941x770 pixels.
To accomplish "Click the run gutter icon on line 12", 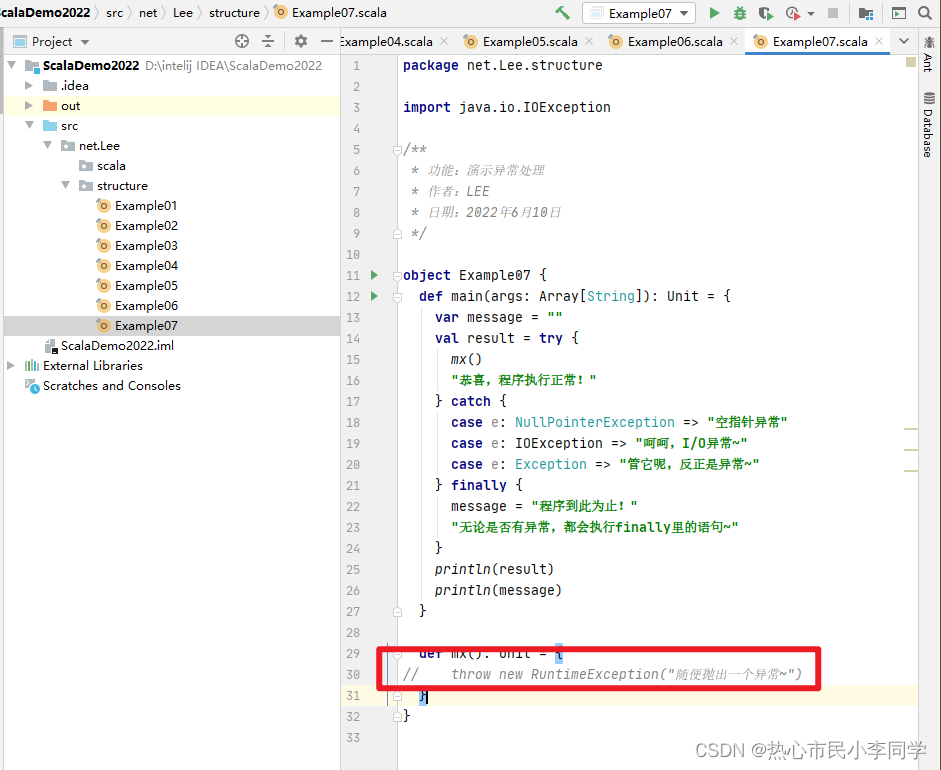I will coord(374,296).
